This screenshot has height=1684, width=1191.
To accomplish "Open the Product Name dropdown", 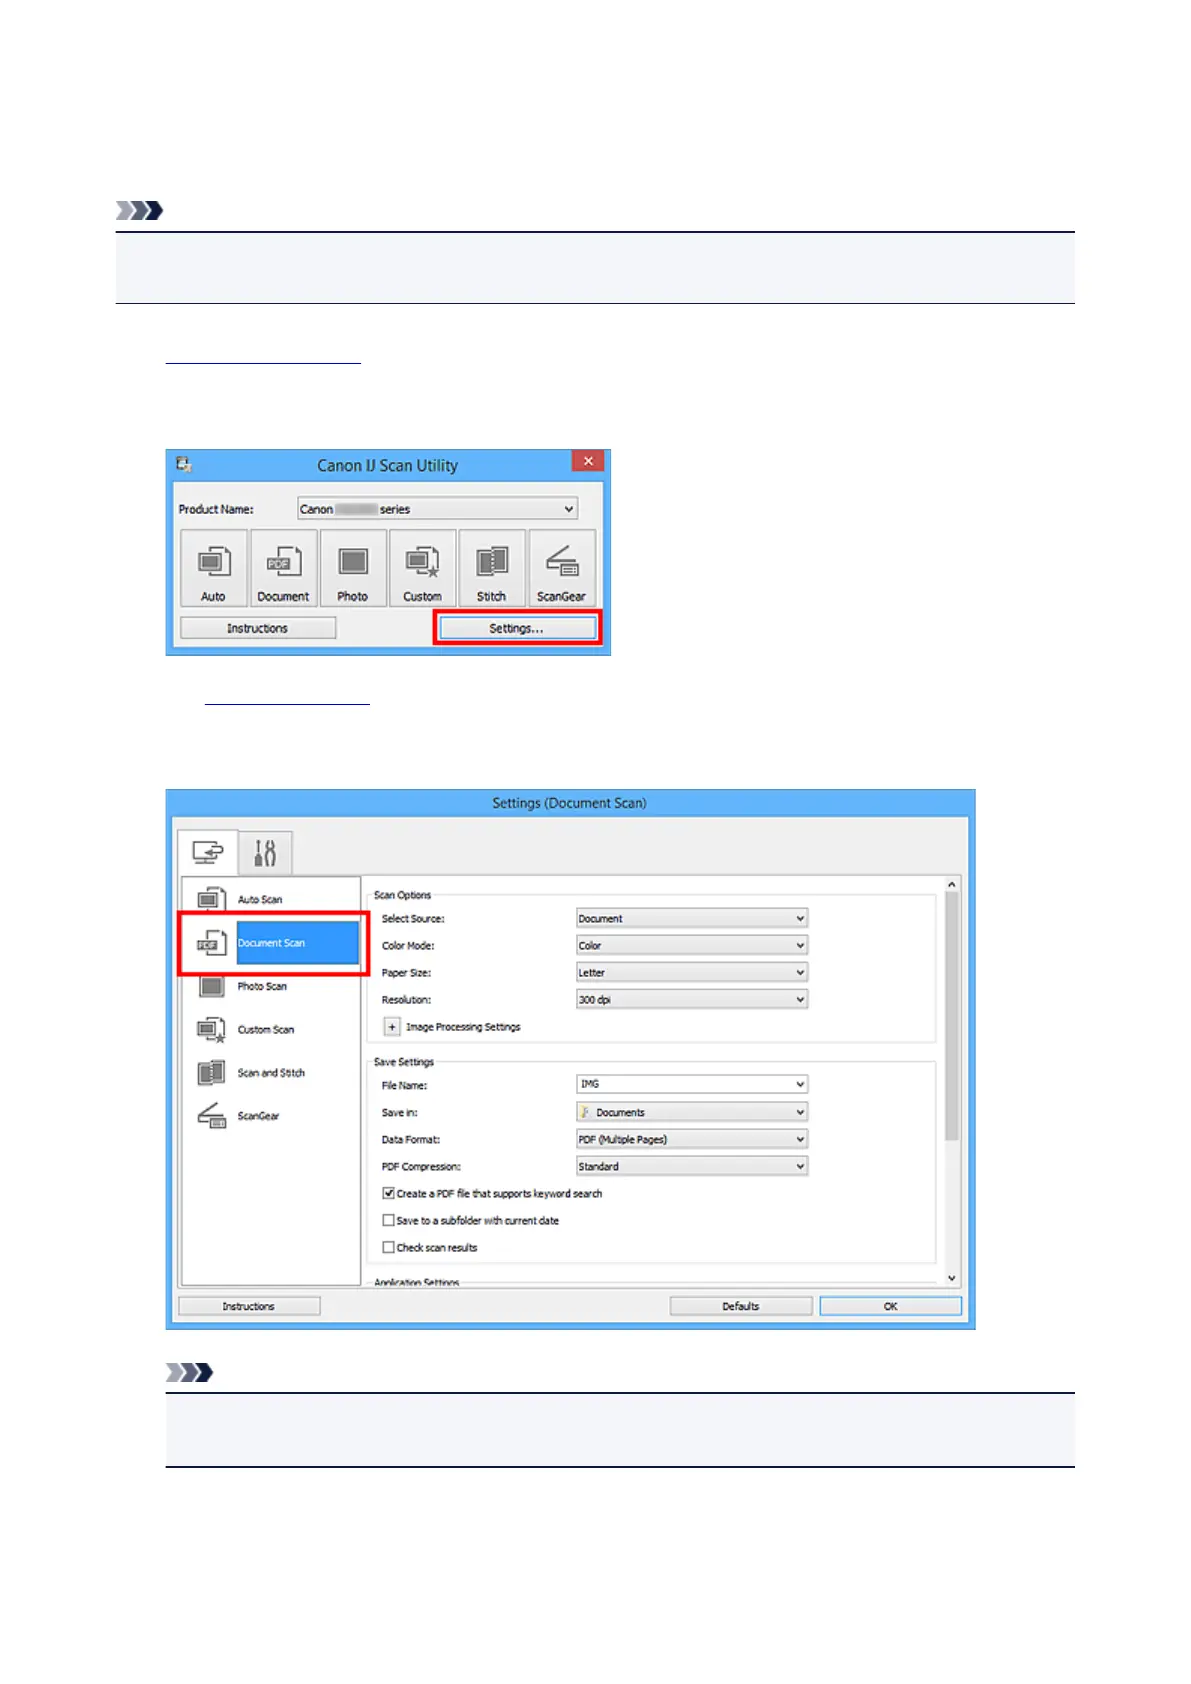I will pos(437,509).
